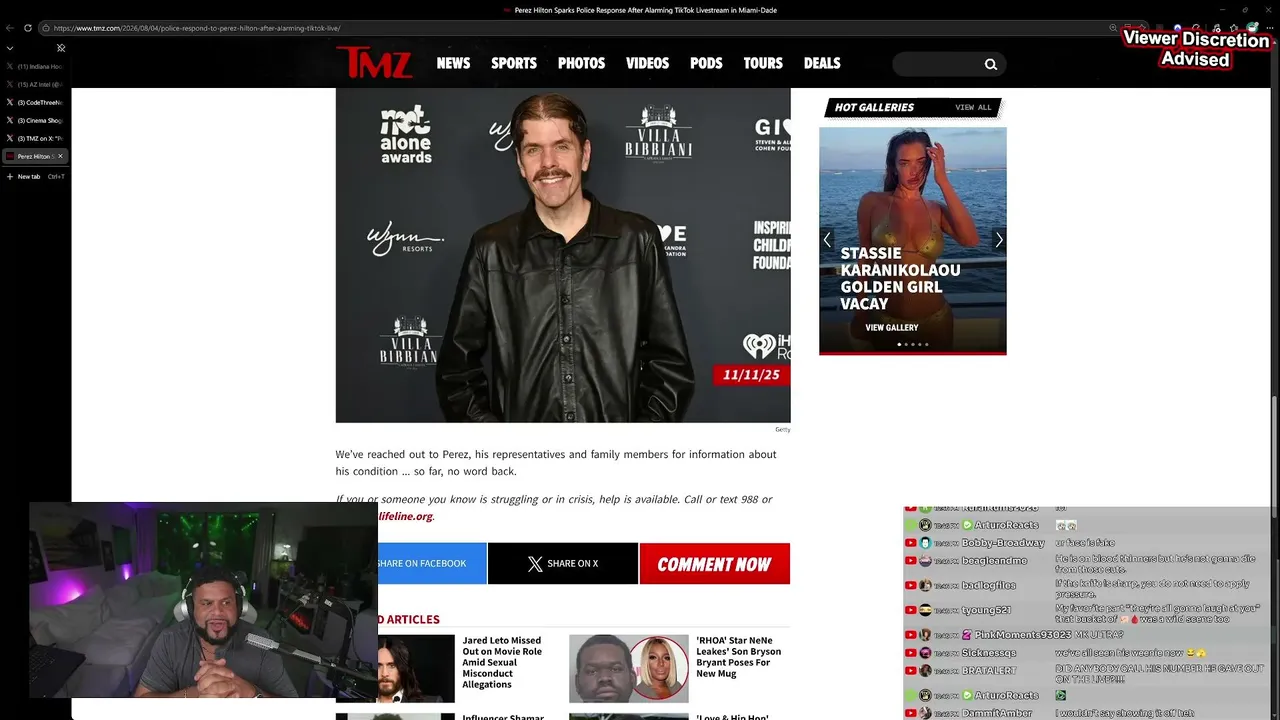Open the lifeline.org link

click(x=405, y=516)
